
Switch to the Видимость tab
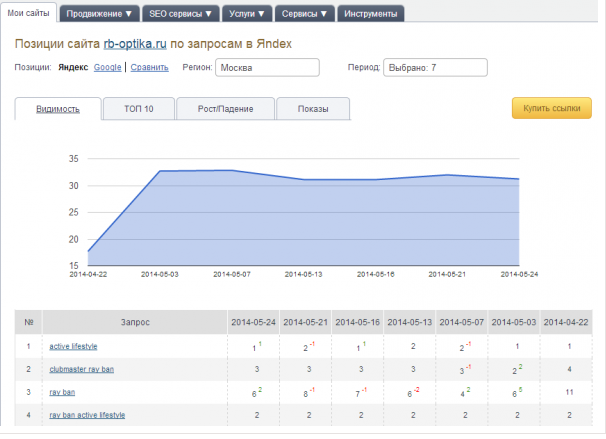tap(58, 109)
